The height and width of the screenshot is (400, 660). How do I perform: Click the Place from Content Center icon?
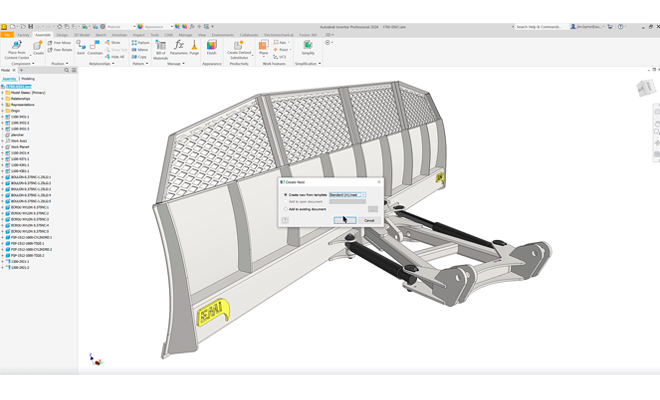[x=16, y=46]
